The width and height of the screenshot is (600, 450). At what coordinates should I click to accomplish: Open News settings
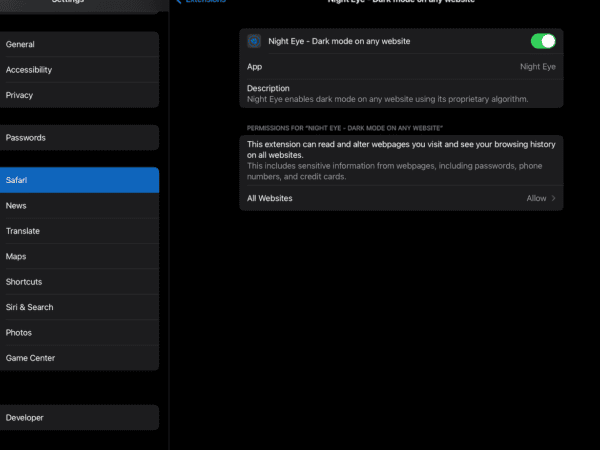79,205
